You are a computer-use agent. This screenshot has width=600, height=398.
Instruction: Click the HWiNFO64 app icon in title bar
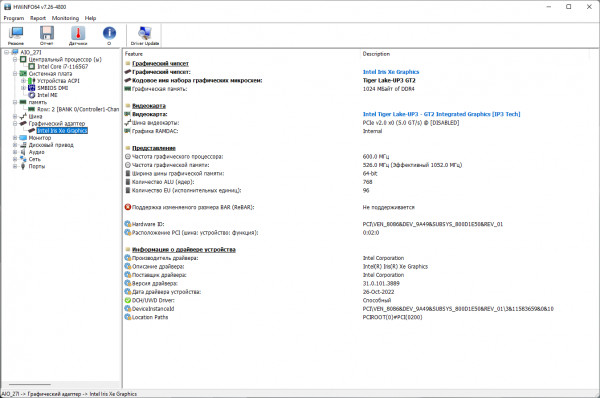pos(7,7)
